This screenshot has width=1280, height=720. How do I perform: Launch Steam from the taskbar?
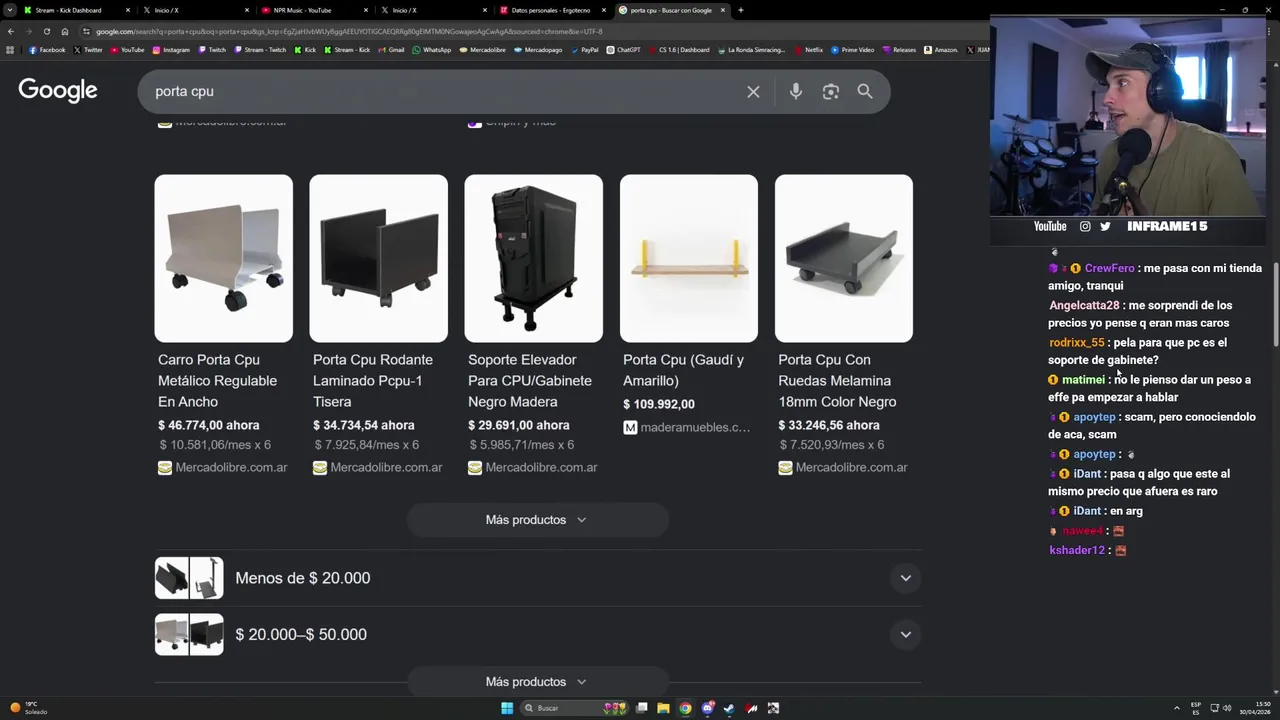729,708
